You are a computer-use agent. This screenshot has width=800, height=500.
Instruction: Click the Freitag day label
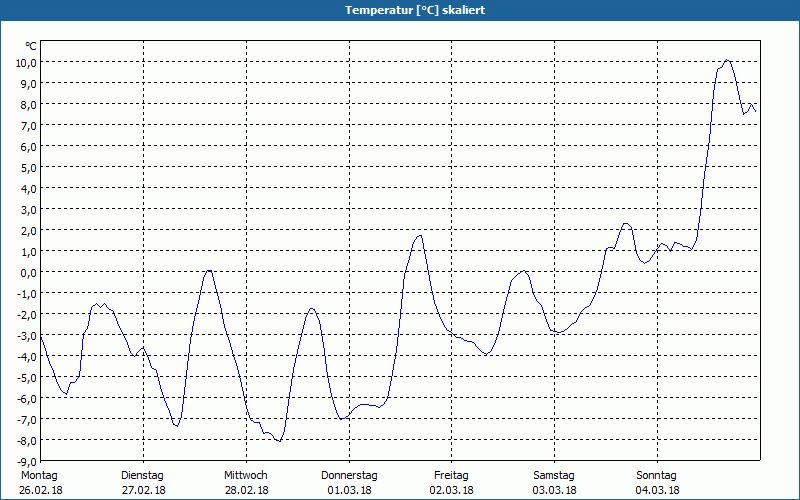tap(451, 476)
